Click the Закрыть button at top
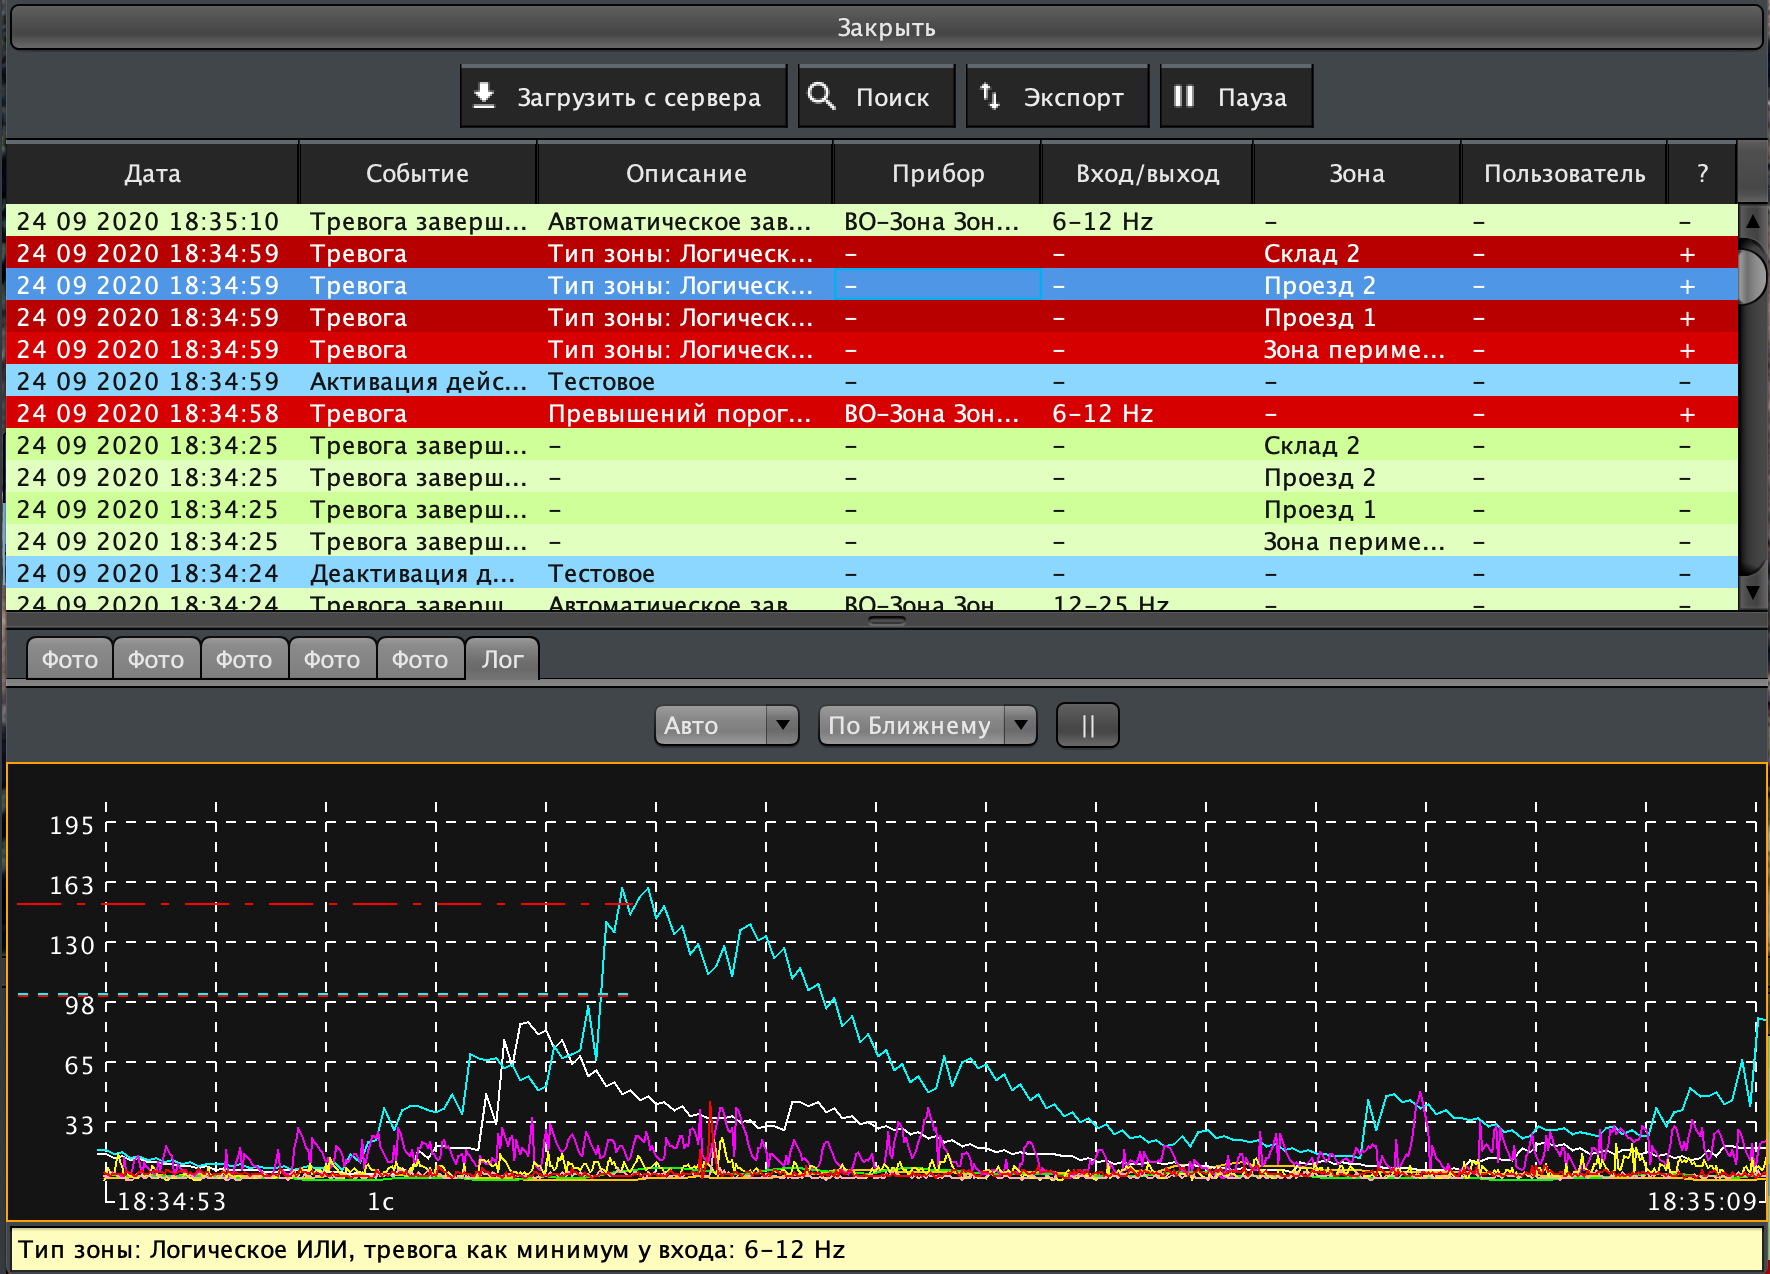 tap(885, 27)
